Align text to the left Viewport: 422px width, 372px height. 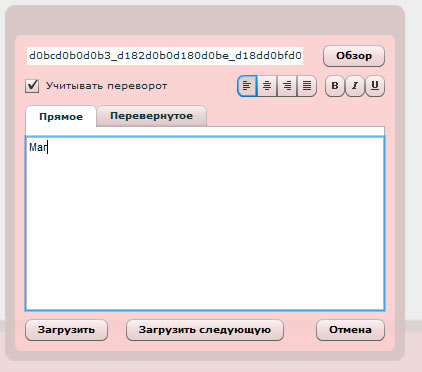[x=247, y=86]
